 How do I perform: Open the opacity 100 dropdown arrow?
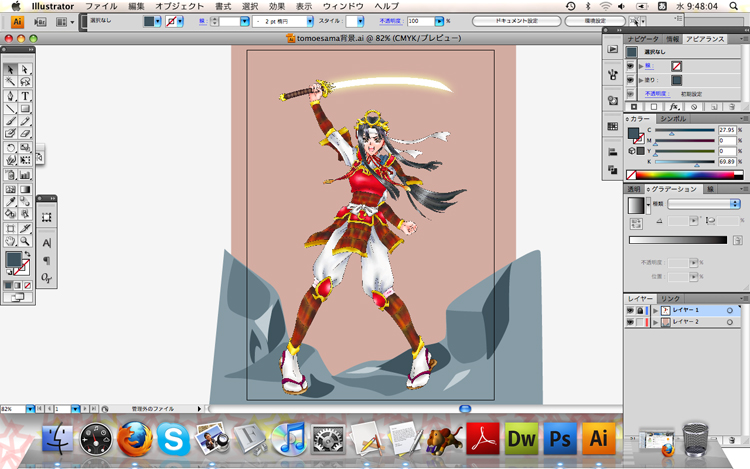tap(439, 21)
